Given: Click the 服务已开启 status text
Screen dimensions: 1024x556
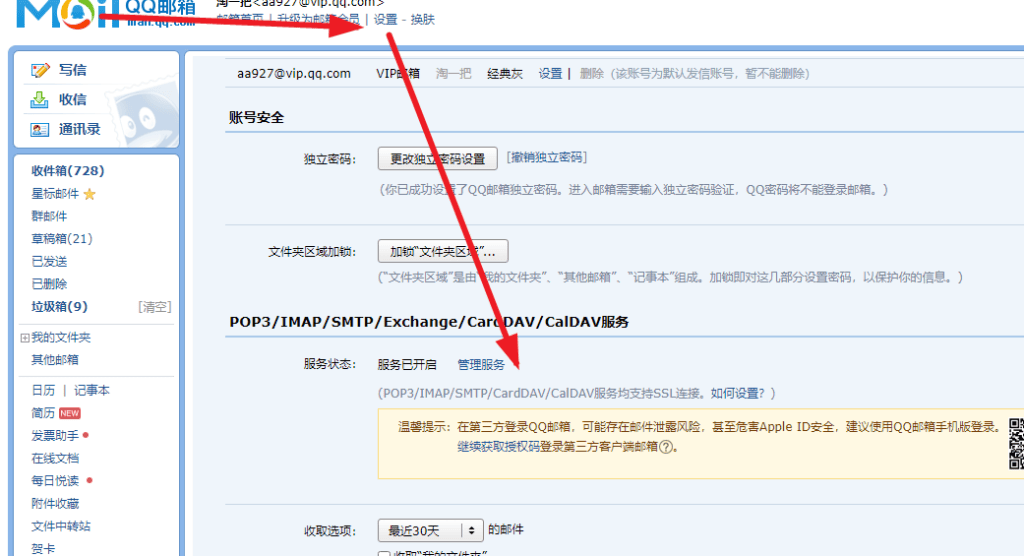Looking at the screenshot, I should point(407,365).
